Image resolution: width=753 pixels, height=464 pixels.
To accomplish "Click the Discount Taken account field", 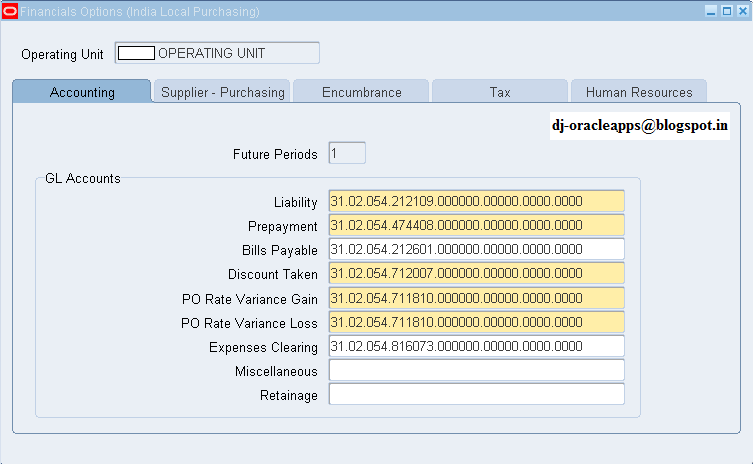I will (476, 273).
